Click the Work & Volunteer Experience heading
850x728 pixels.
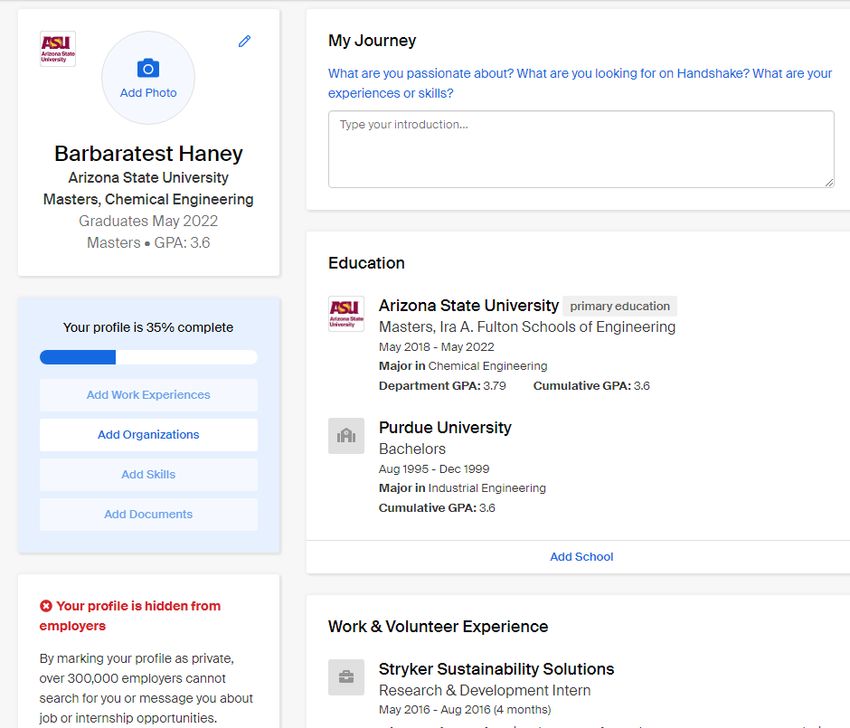click(438, 627)
